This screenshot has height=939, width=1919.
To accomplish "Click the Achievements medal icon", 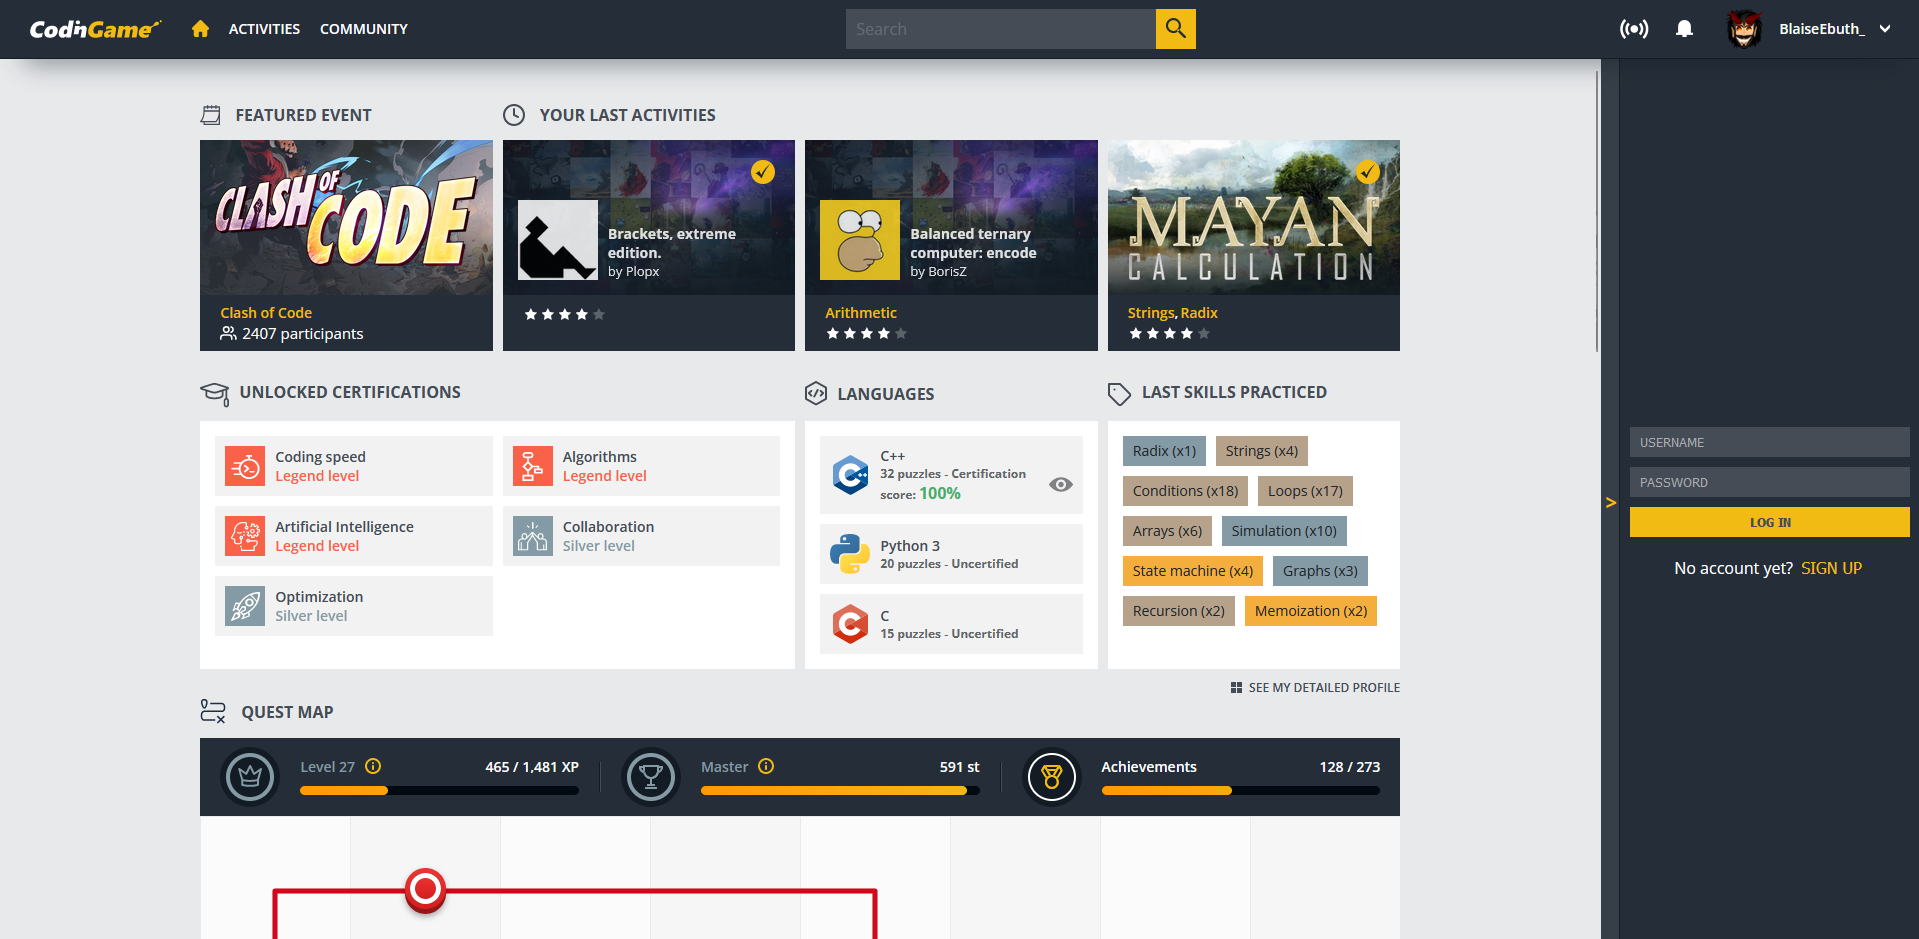I will pyautogui.click(x=1052, y=777).
